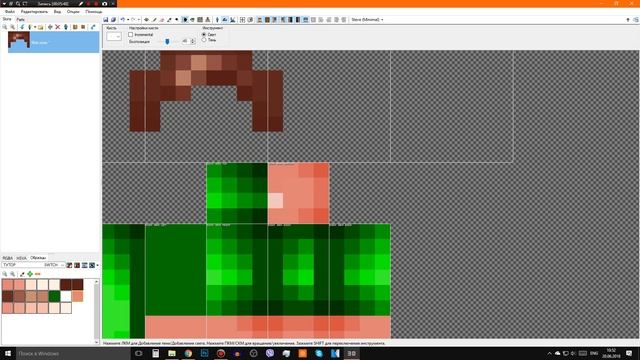Pick the white color swatch

(x=66, y=296)
